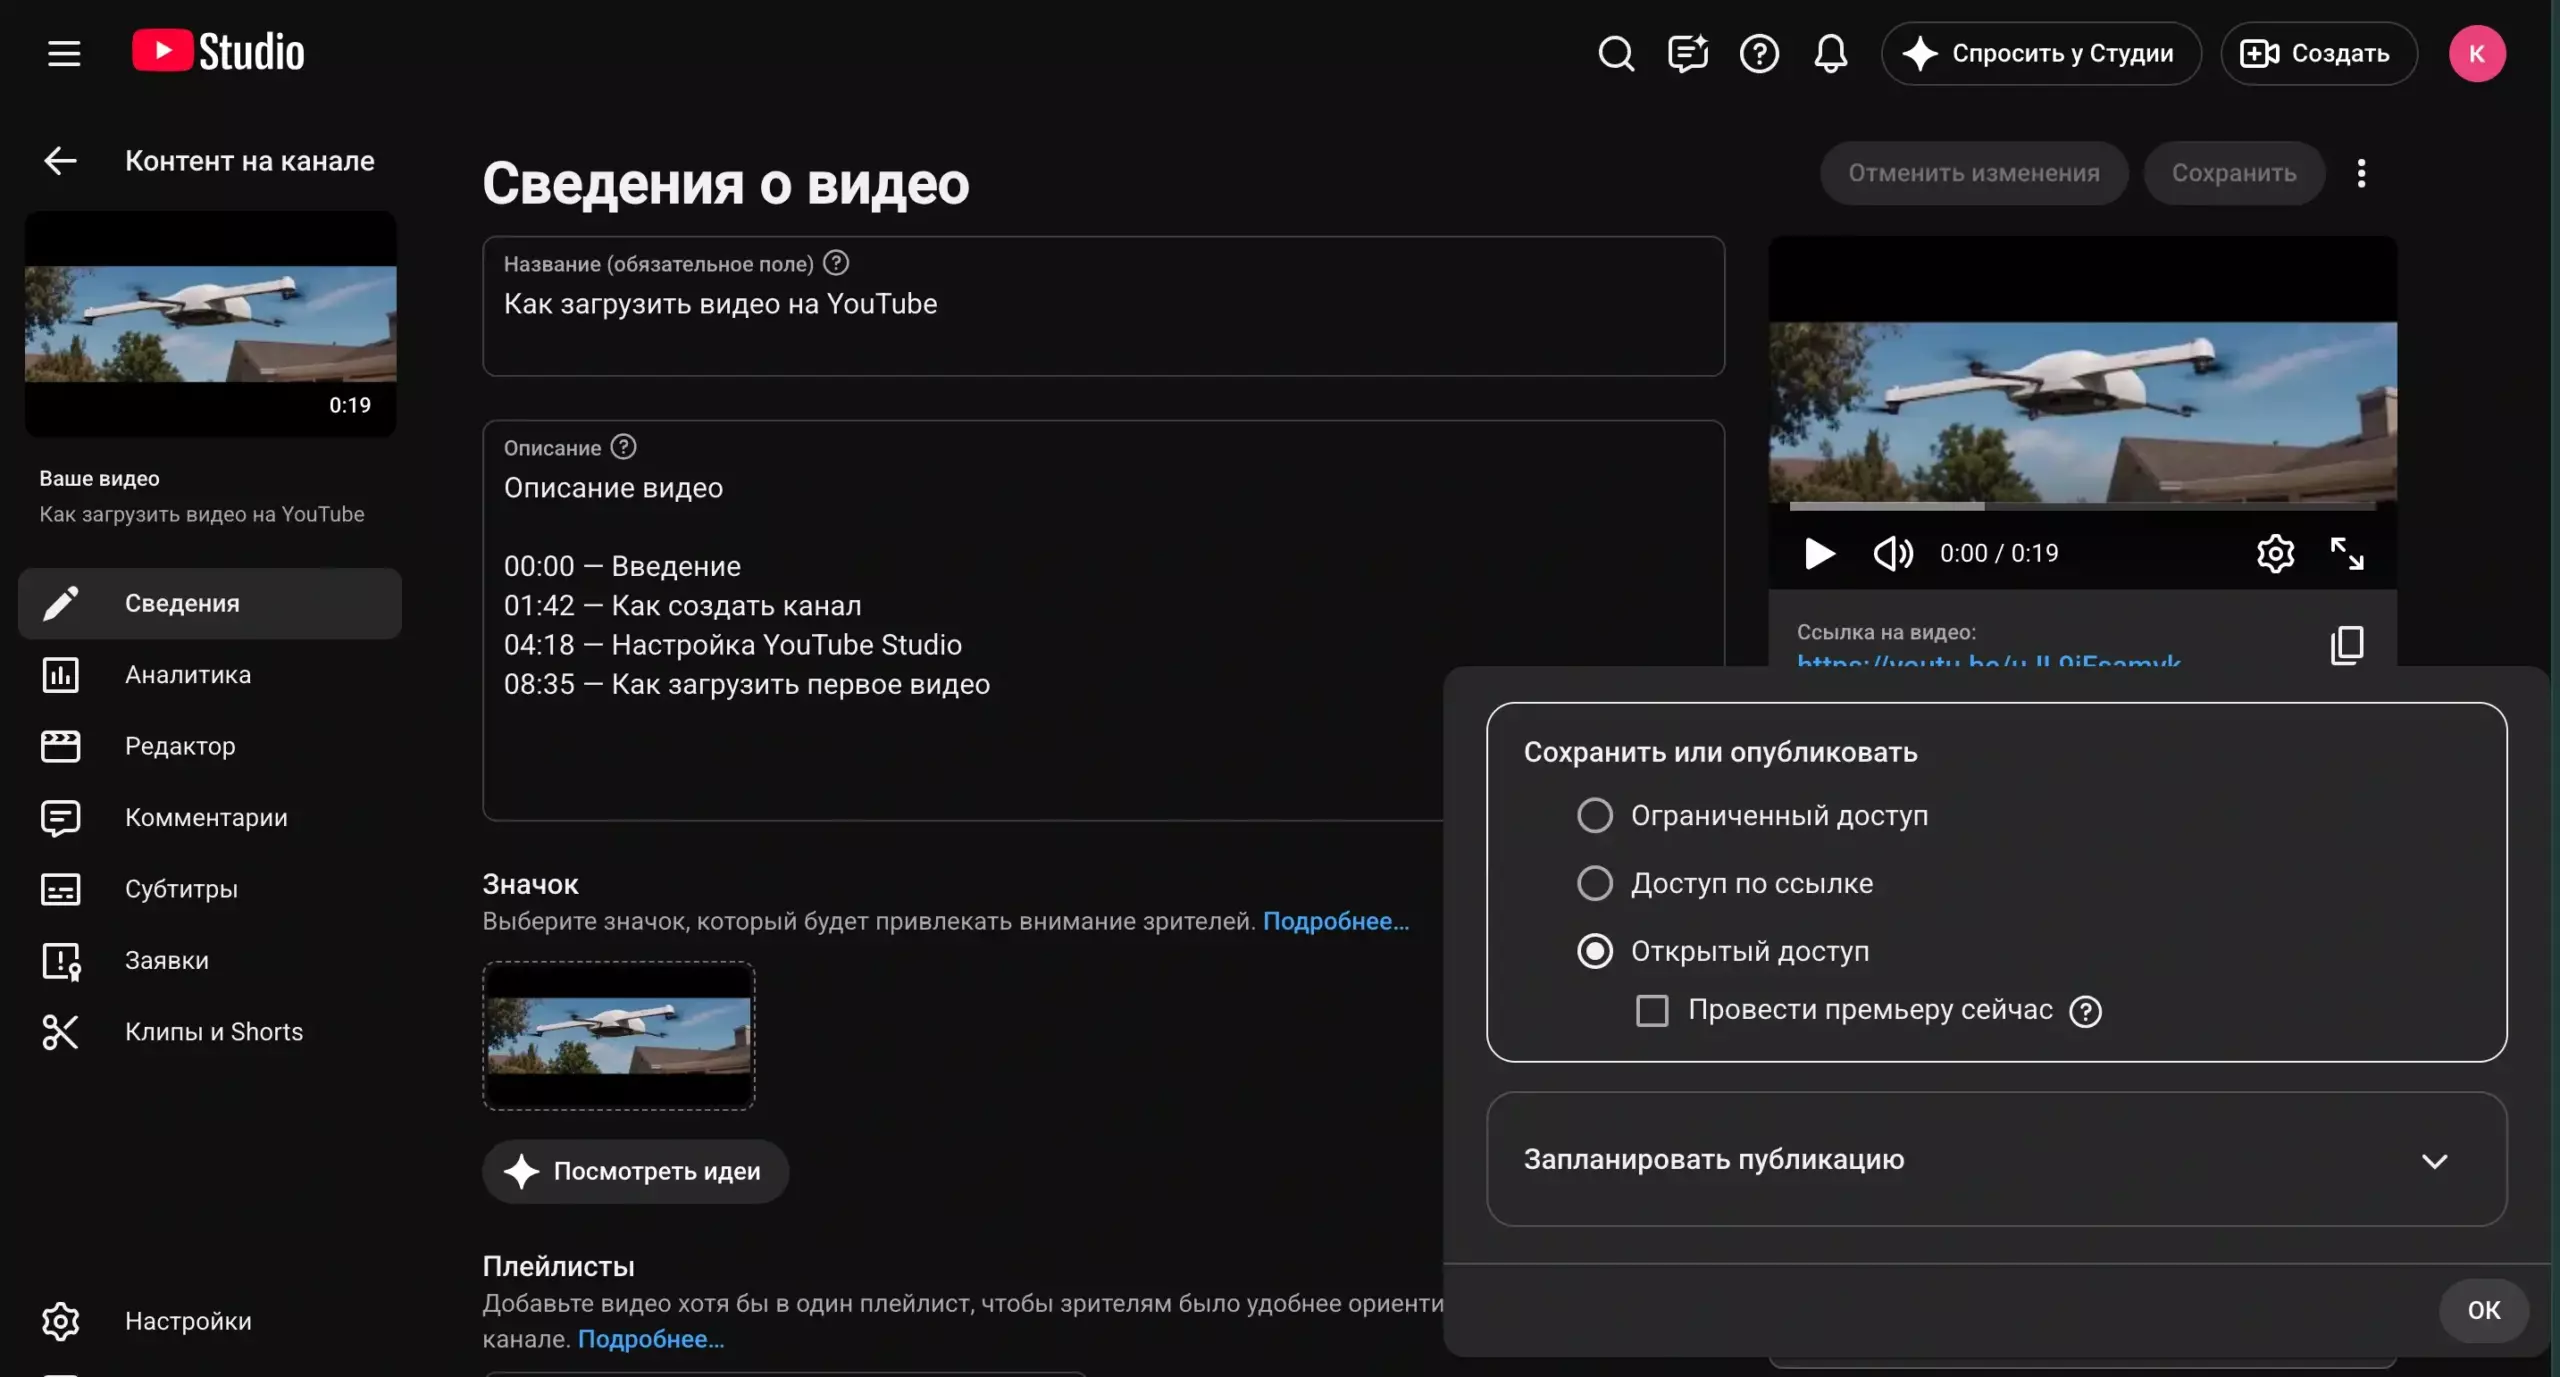Click the bar chart Аналитика icon
This screenshot has width=2560, height=1377.
point(60,675)
